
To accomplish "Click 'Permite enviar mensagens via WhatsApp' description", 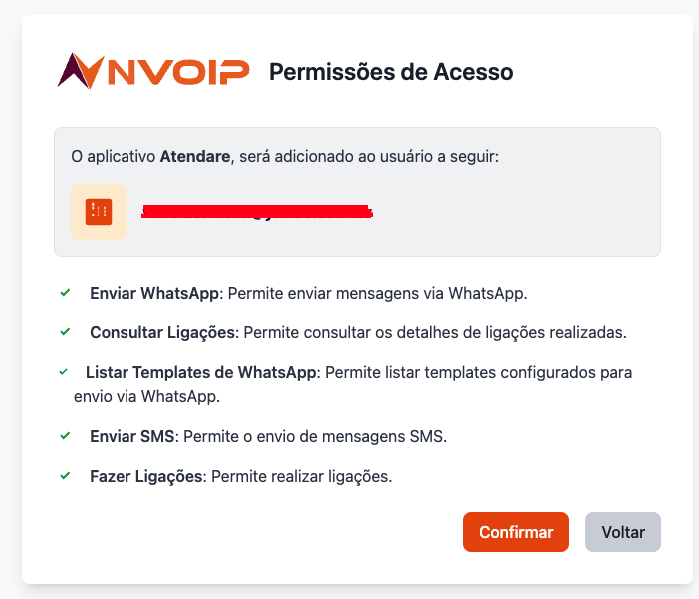I will click(378, 294).
